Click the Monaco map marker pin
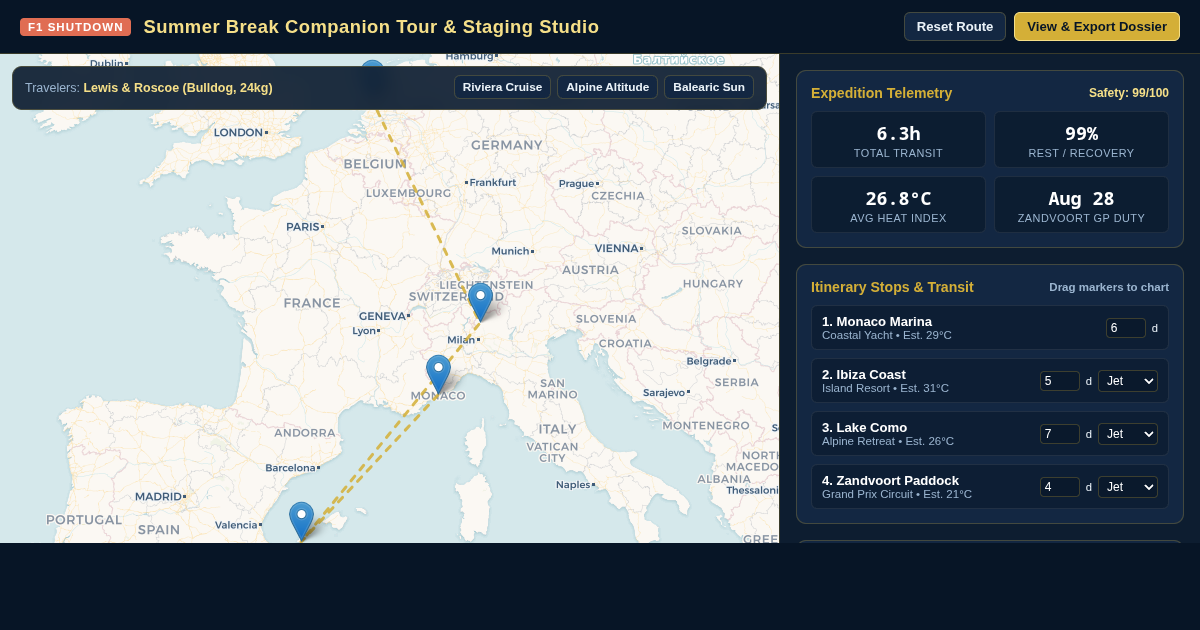The image size is (1200, 630). 438,374
